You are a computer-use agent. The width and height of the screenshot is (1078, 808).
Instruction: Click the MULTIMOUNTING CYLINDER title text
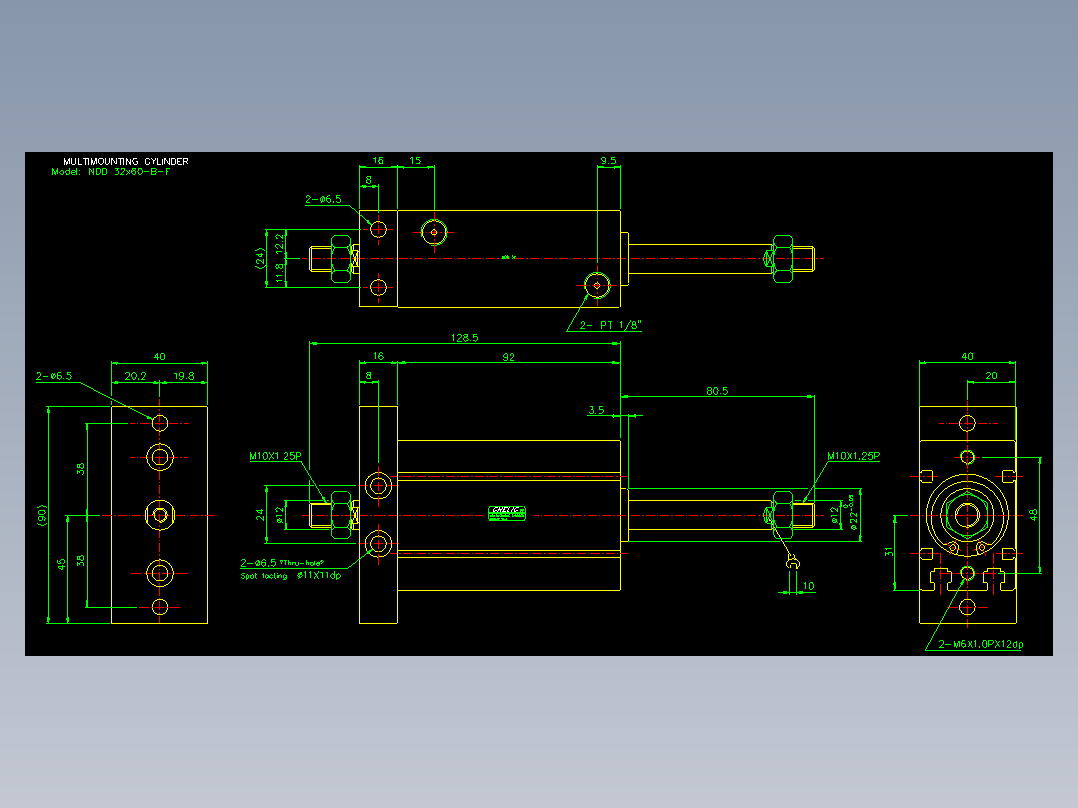point(126,162)
